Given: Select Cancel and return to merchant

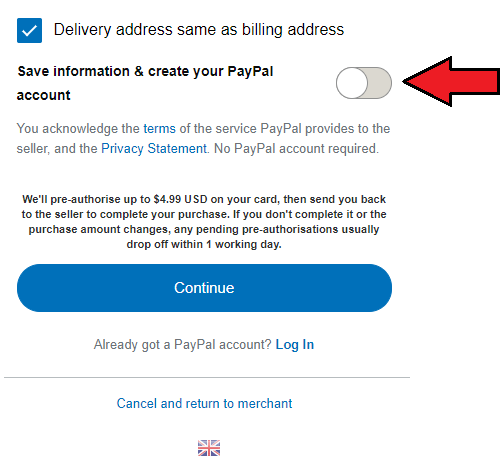Looking at the screenshot, I should (204, 403).
